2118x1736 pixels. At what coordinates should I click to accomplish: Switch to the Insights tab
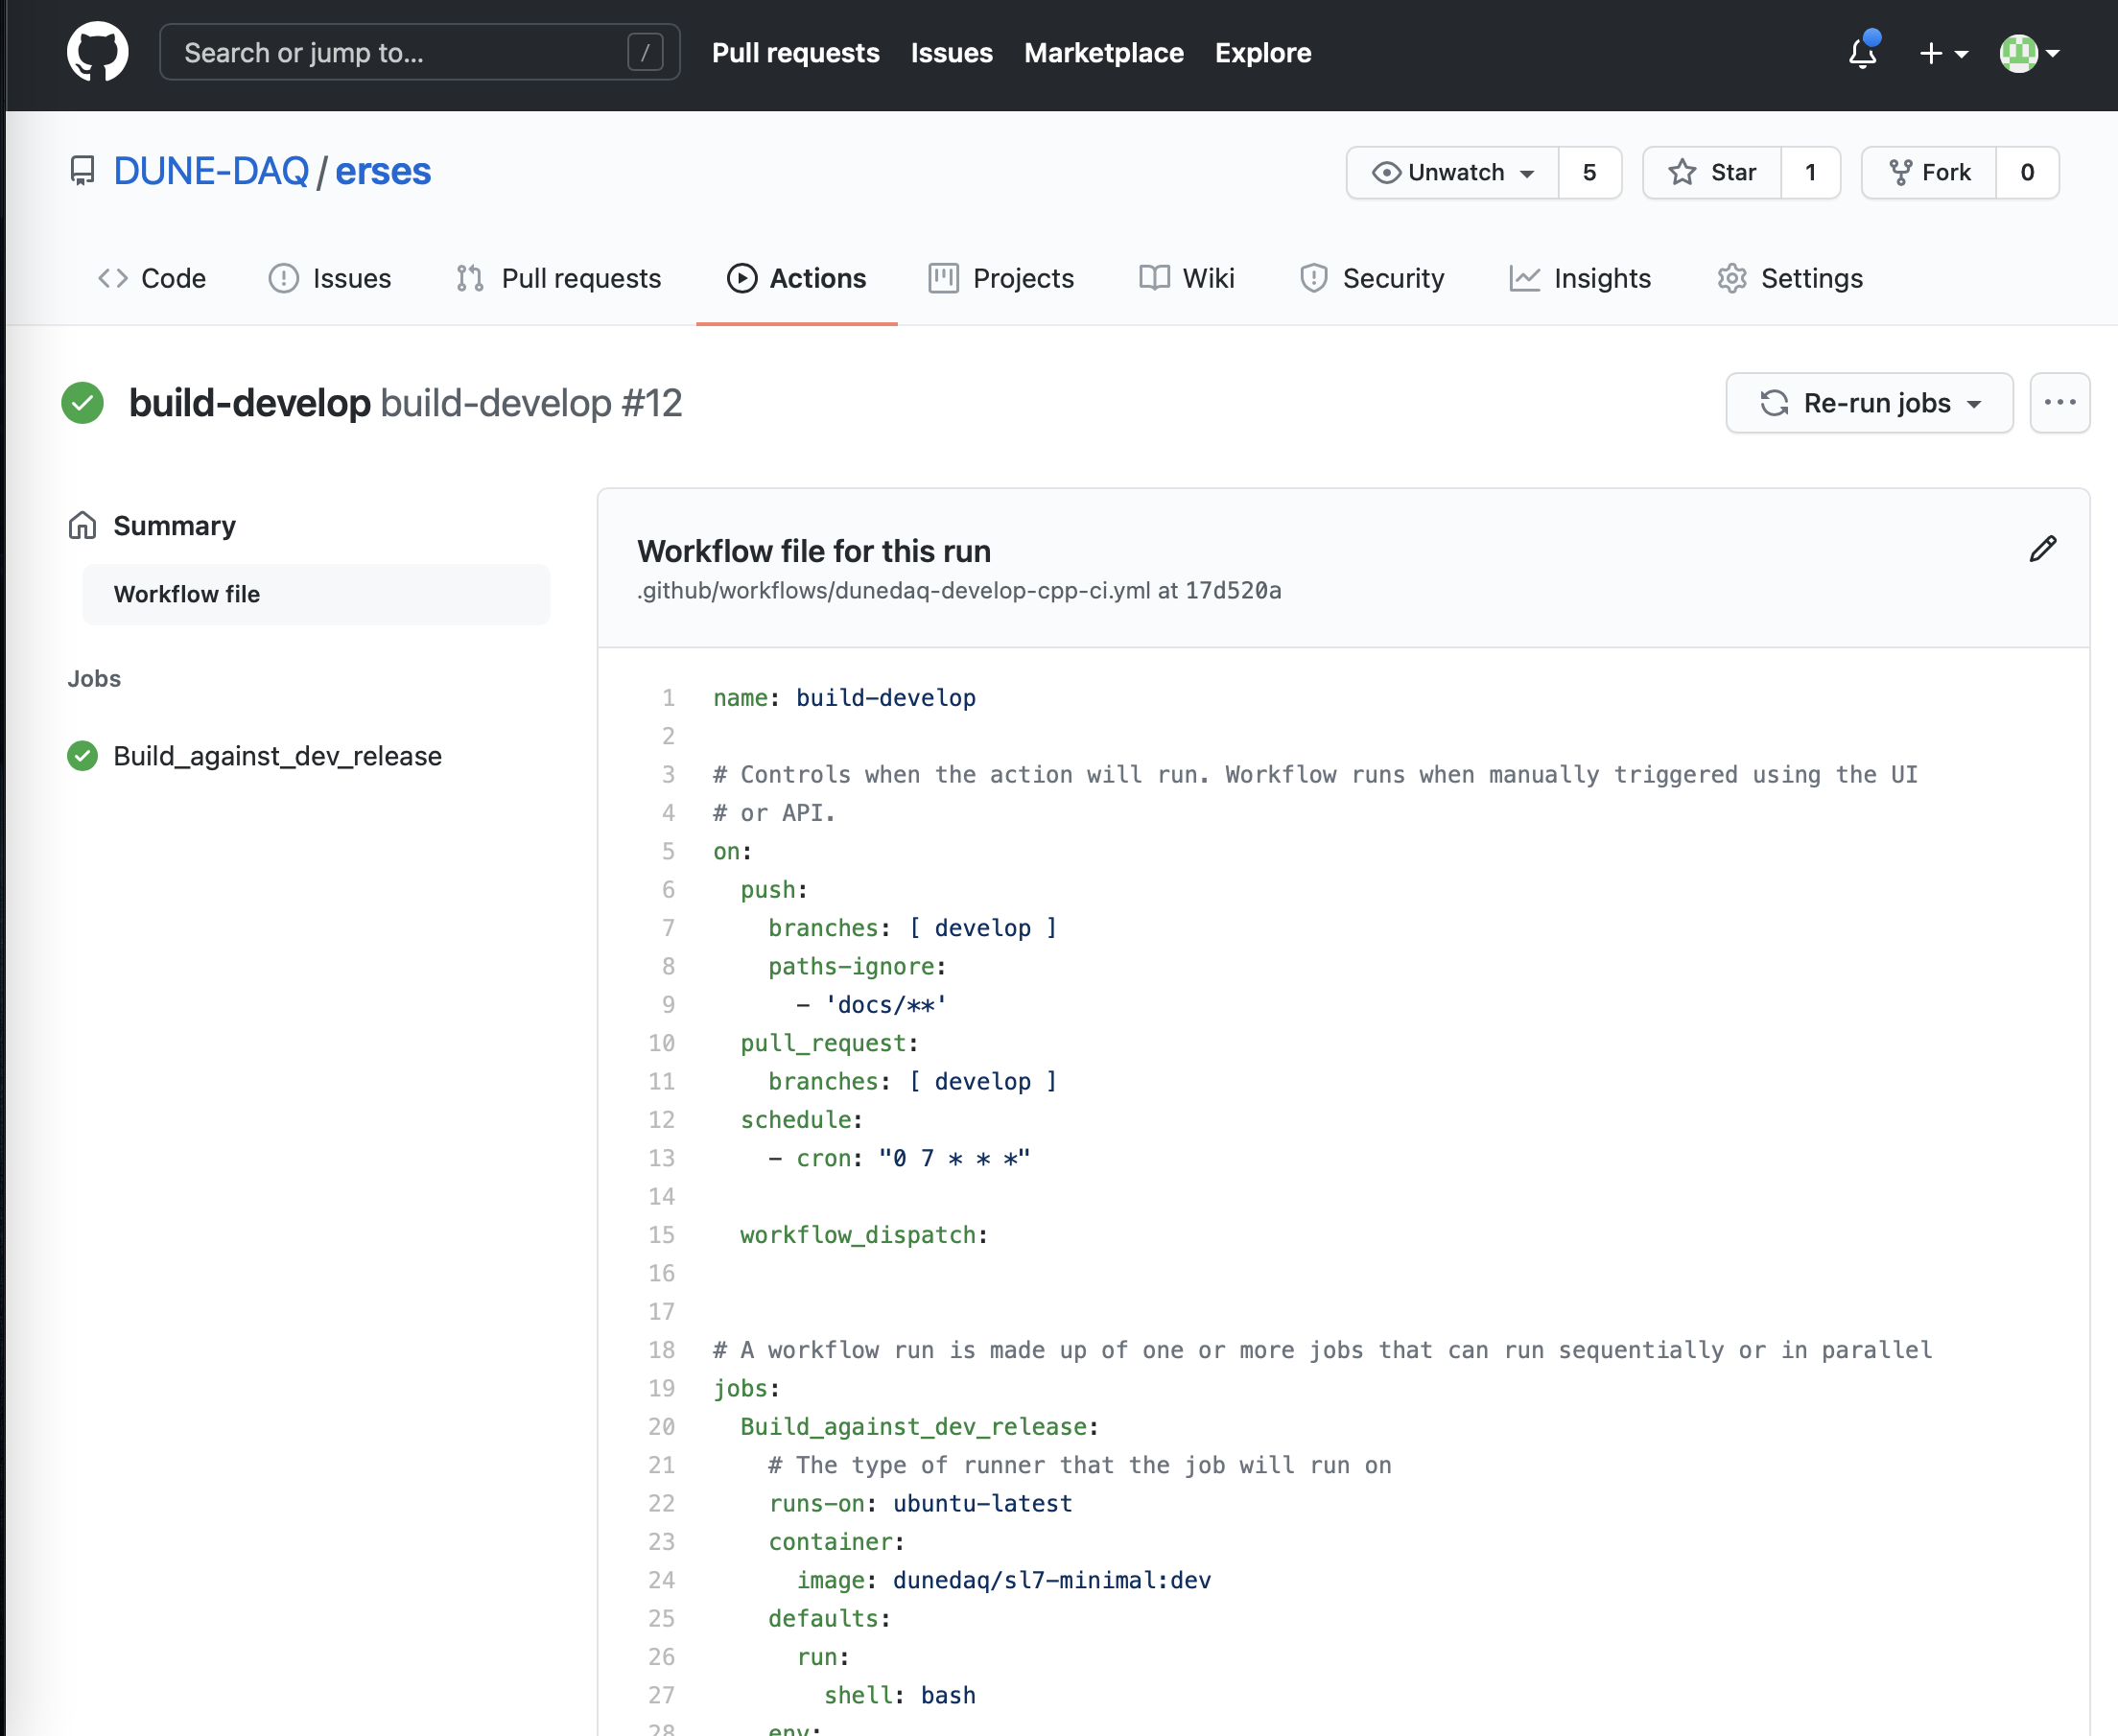(1580, 278)
